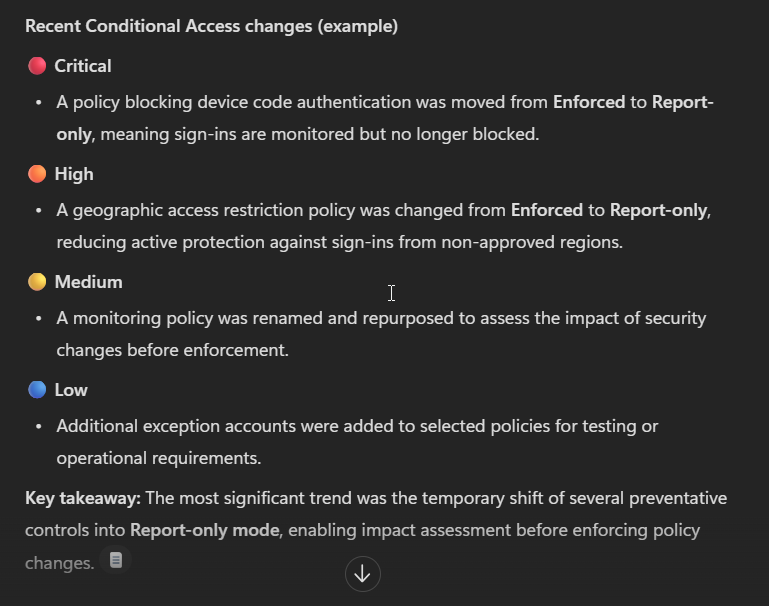This screenshot has height=606, width=769.
Task: Click the 'Critical' severity heading
Action: point(83,66)
